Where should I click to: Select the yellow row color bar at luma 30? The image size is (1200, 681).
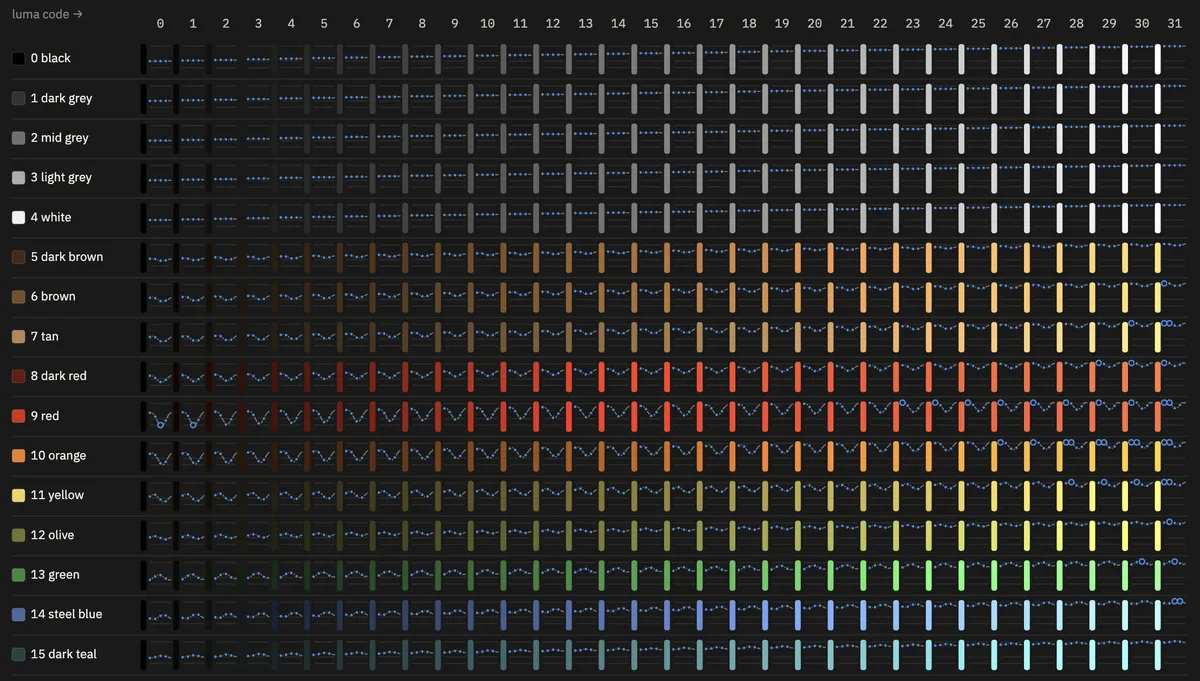[1125, 495]
